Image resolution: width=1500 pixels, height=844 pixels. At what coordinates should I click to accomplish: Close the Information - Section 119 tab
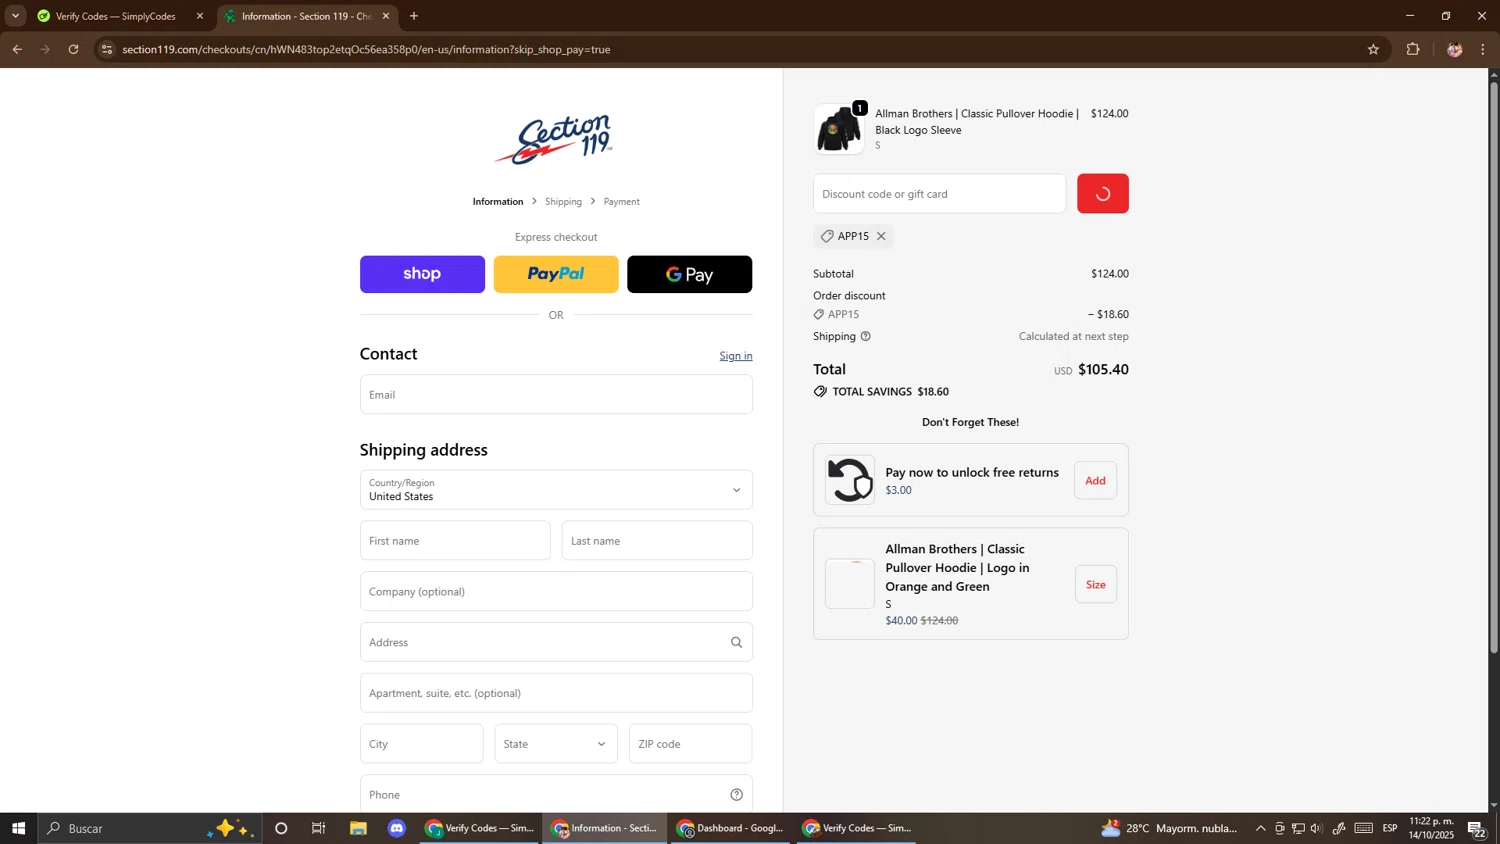(386, 16)
